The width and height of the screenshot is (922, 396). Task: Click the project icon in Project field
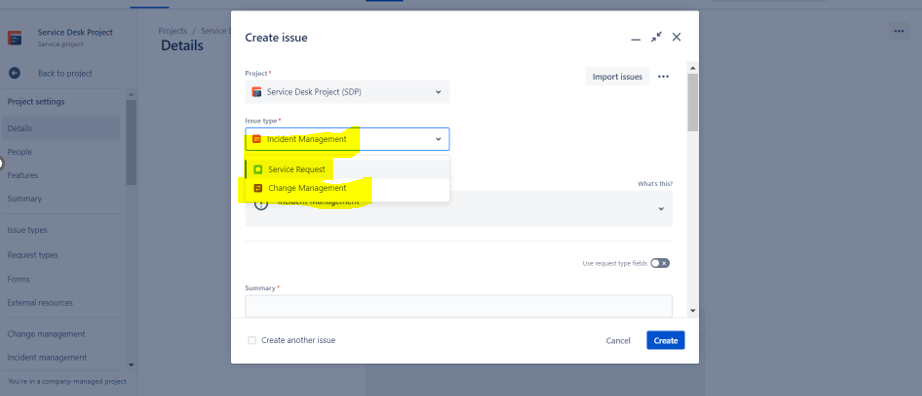(x=256, y=92)
